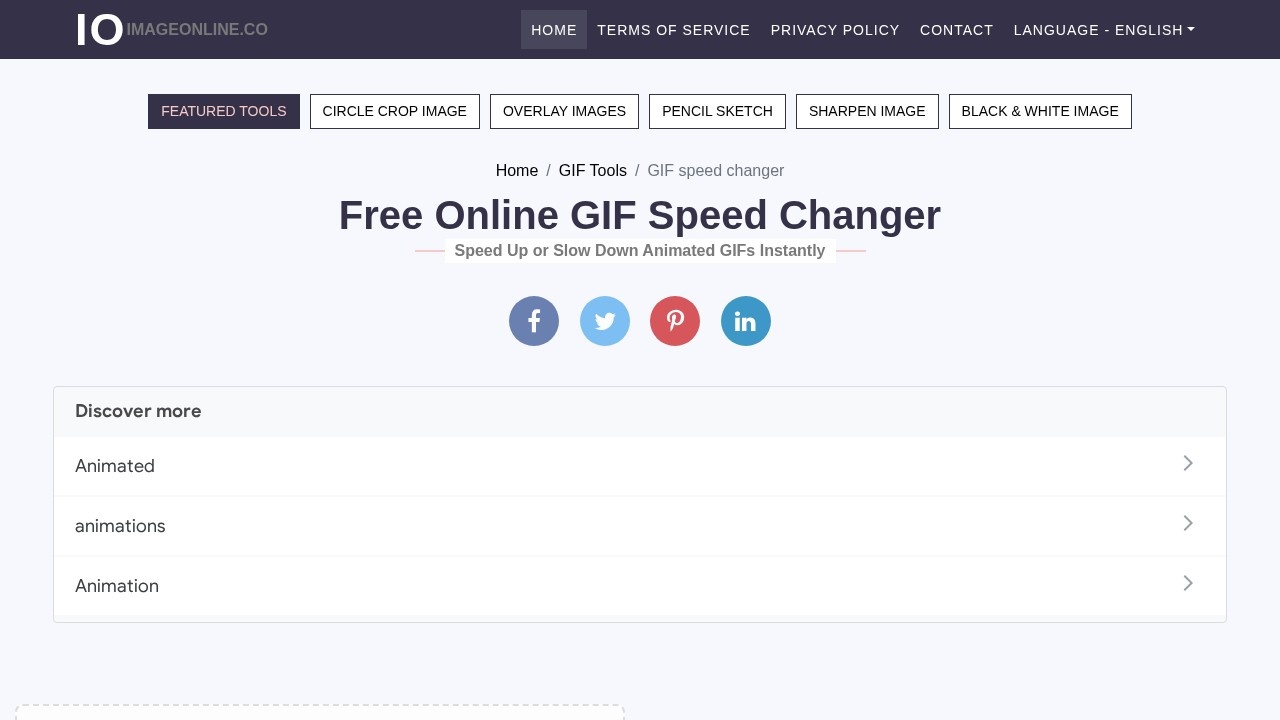The height and width of the screenshot is (720, 1280).
Task: Expand the Animated chevron arrow
Action: point(1188,464)
